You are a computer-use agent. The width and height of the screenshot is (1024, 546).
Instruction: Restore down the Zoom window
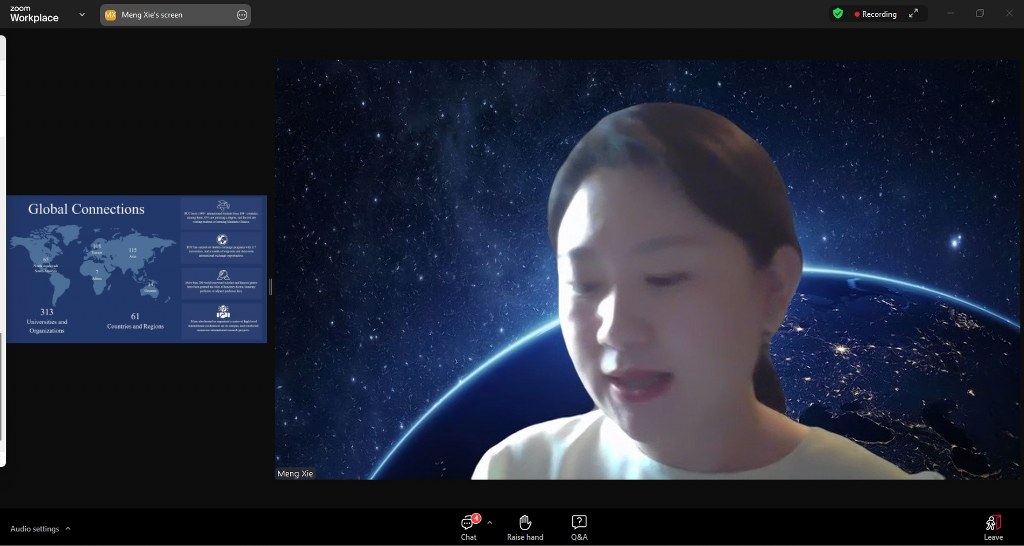point(980,14)
